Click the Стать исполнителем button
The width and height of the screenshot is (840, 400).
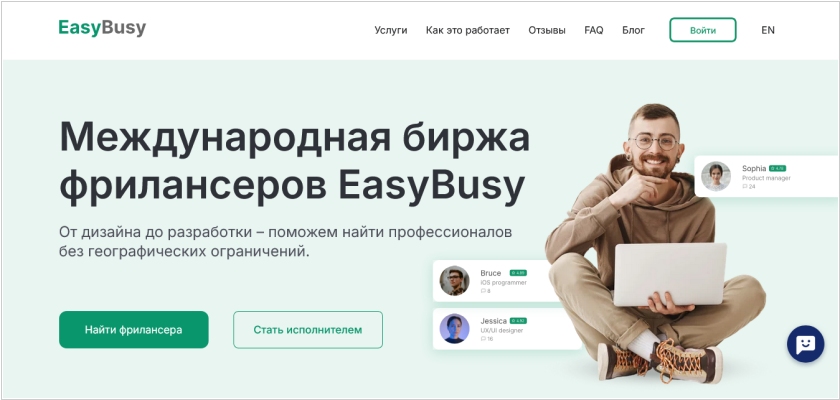click(308, 330)
